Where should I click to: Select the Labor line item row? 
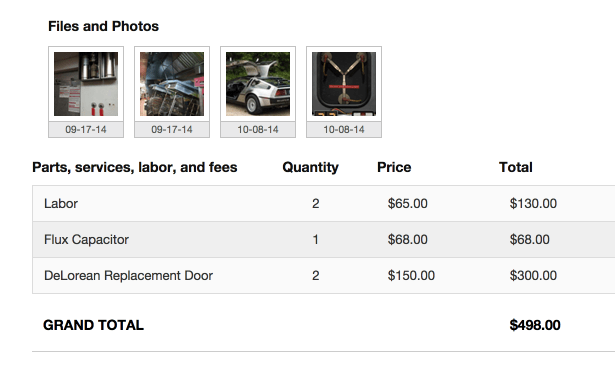[324, 204]
